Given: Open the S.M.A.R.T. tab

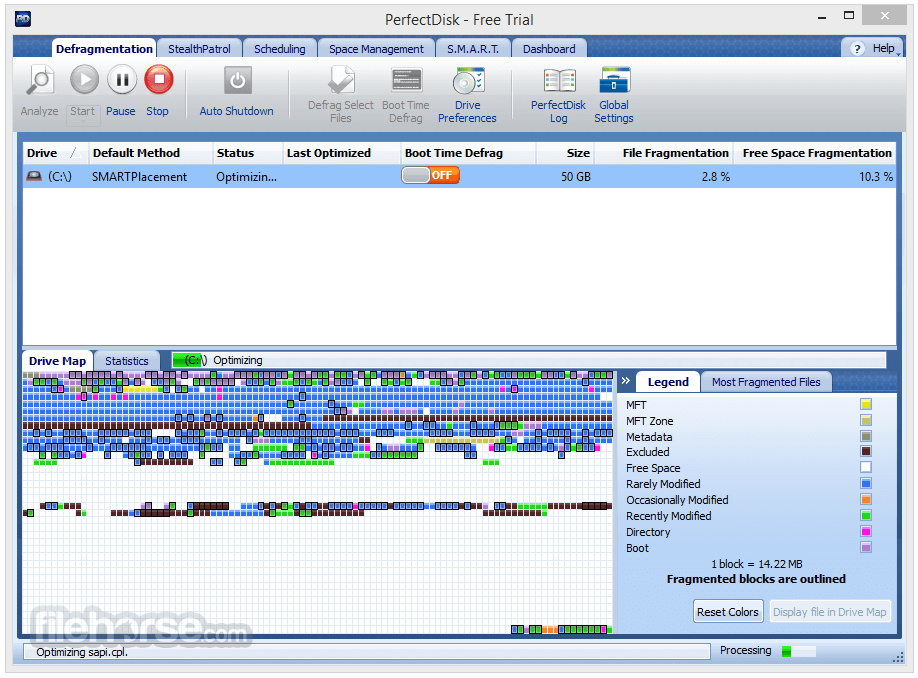Looking at the screenshot, I should click(x=473, y=49).
